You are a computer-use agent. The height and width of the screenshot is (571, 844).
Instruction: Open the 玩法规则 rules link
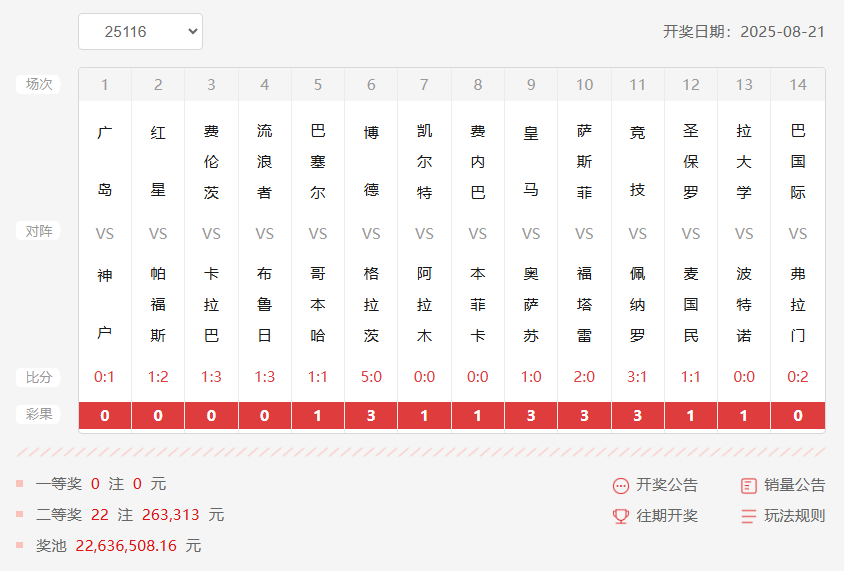(x=795, y=516)
